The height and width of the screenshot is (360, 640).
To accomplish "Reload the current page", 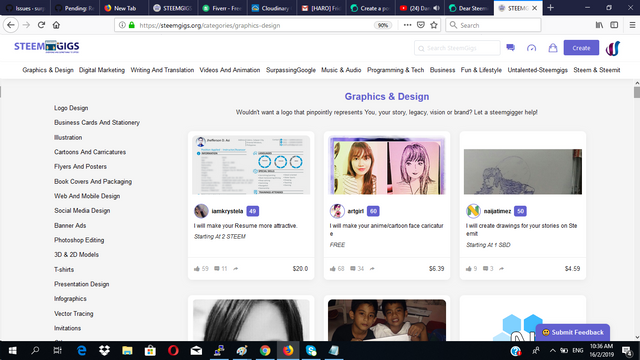I will coord(41,25).
